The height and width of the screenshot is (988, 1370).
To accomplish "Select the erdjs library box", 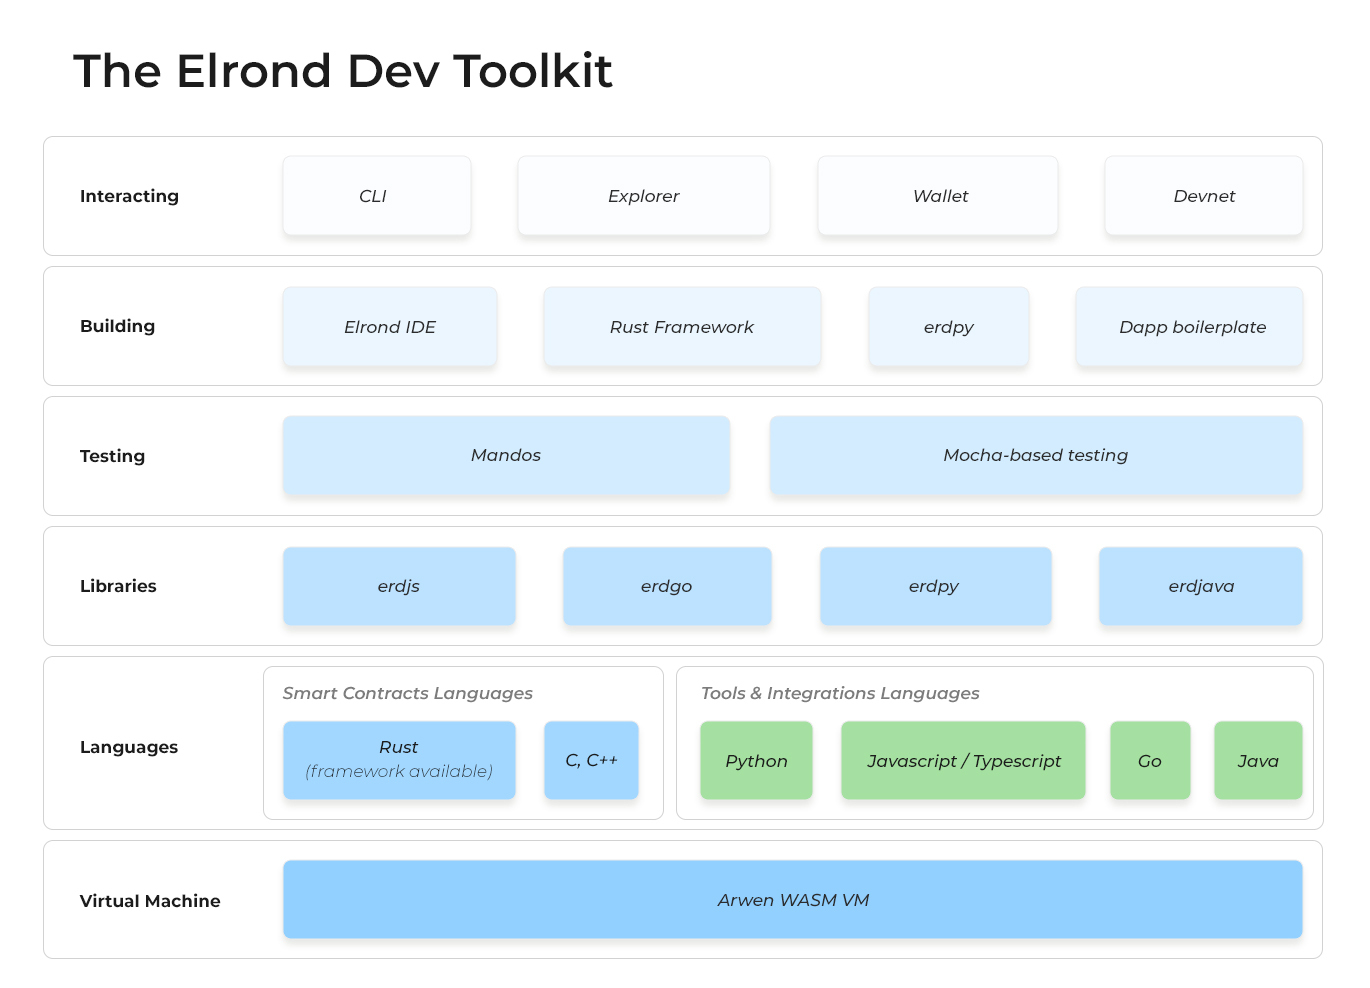I will [x=399, y=586].
